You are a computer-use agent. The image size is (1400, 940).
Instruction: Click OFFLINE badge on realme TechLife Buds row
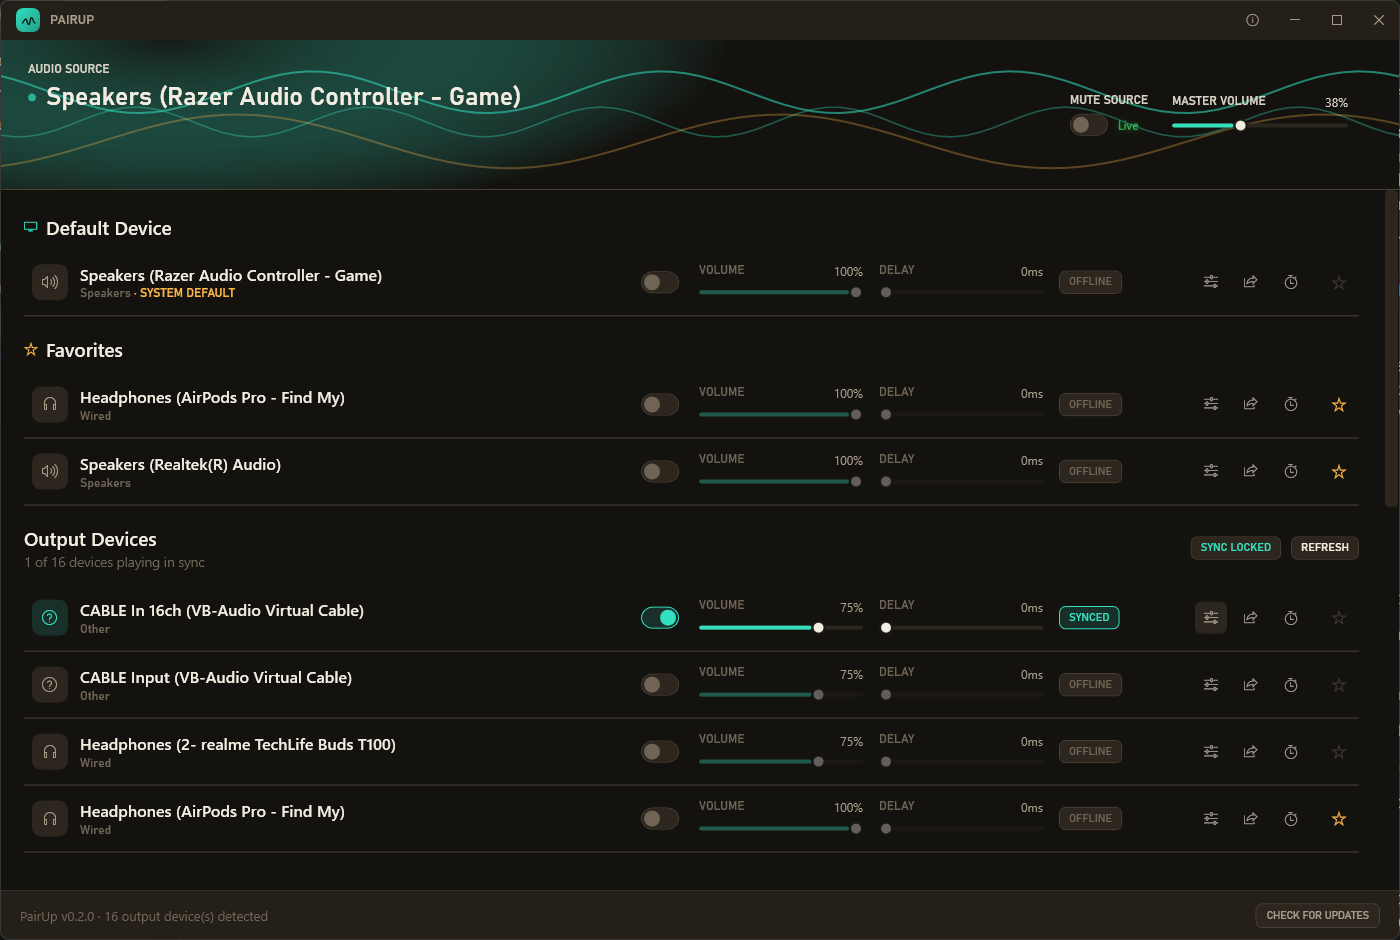coord(1090,752)
